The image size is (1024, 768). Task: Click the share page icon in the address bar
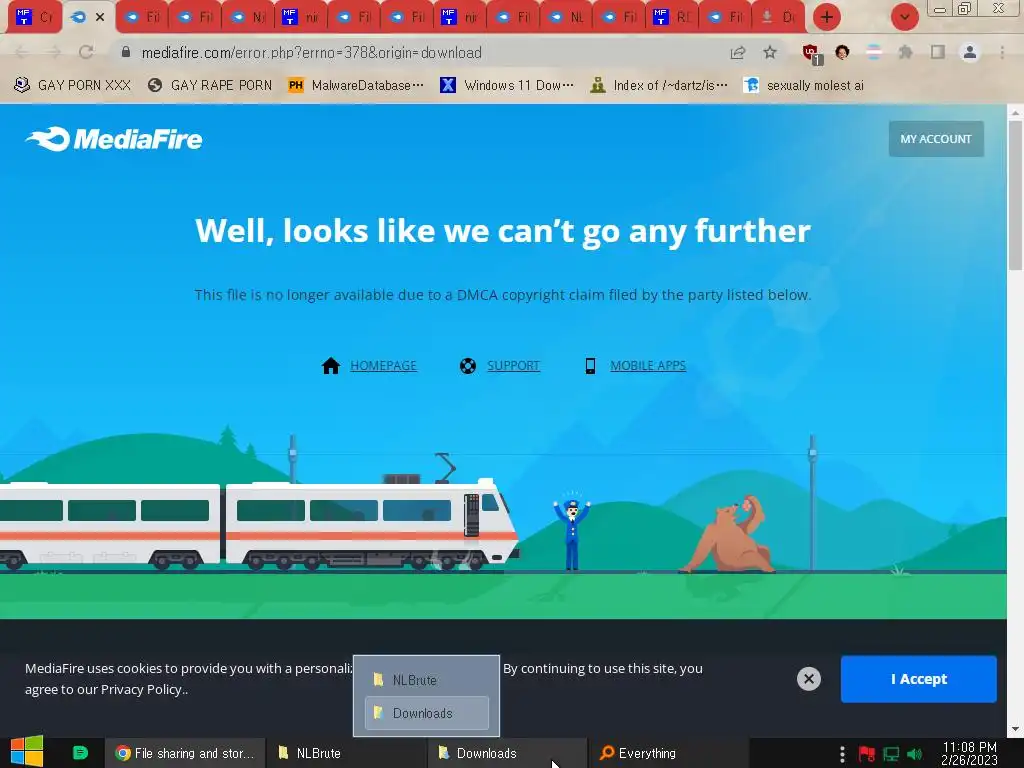[738, 52]
